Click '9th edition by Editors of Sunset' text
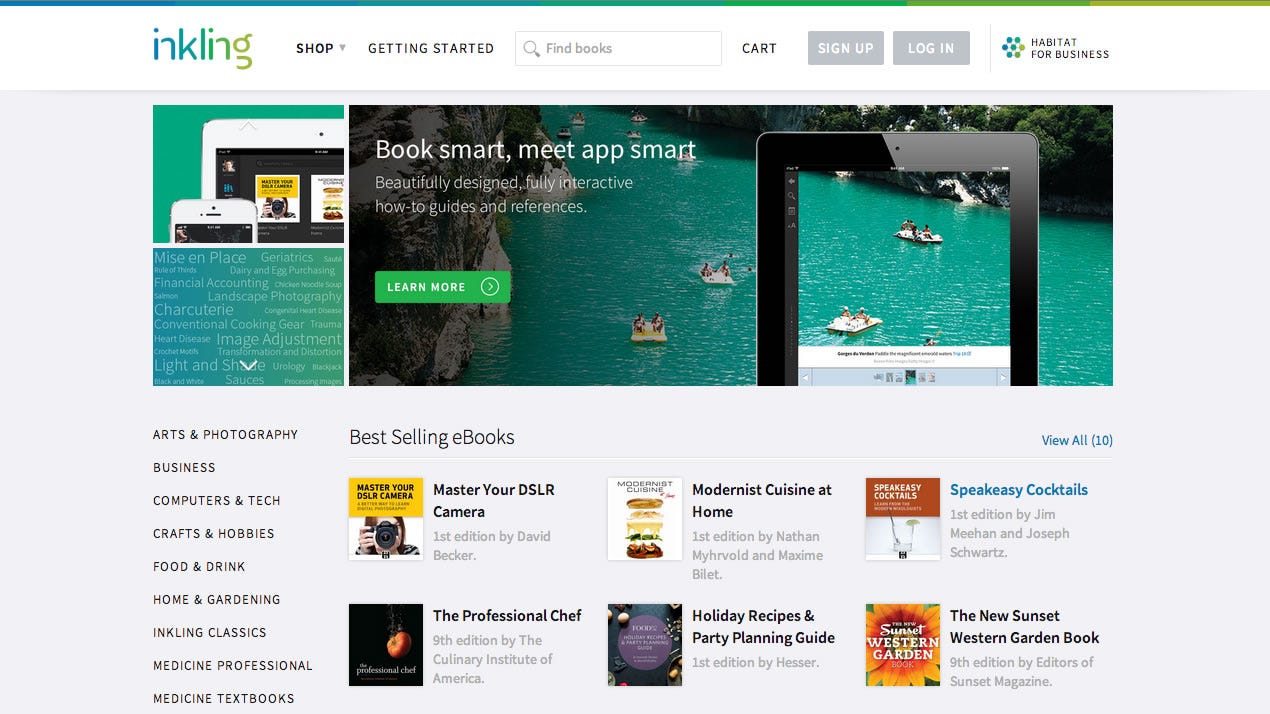This screenshot has height=714, width=1270. pos(1022,671)
